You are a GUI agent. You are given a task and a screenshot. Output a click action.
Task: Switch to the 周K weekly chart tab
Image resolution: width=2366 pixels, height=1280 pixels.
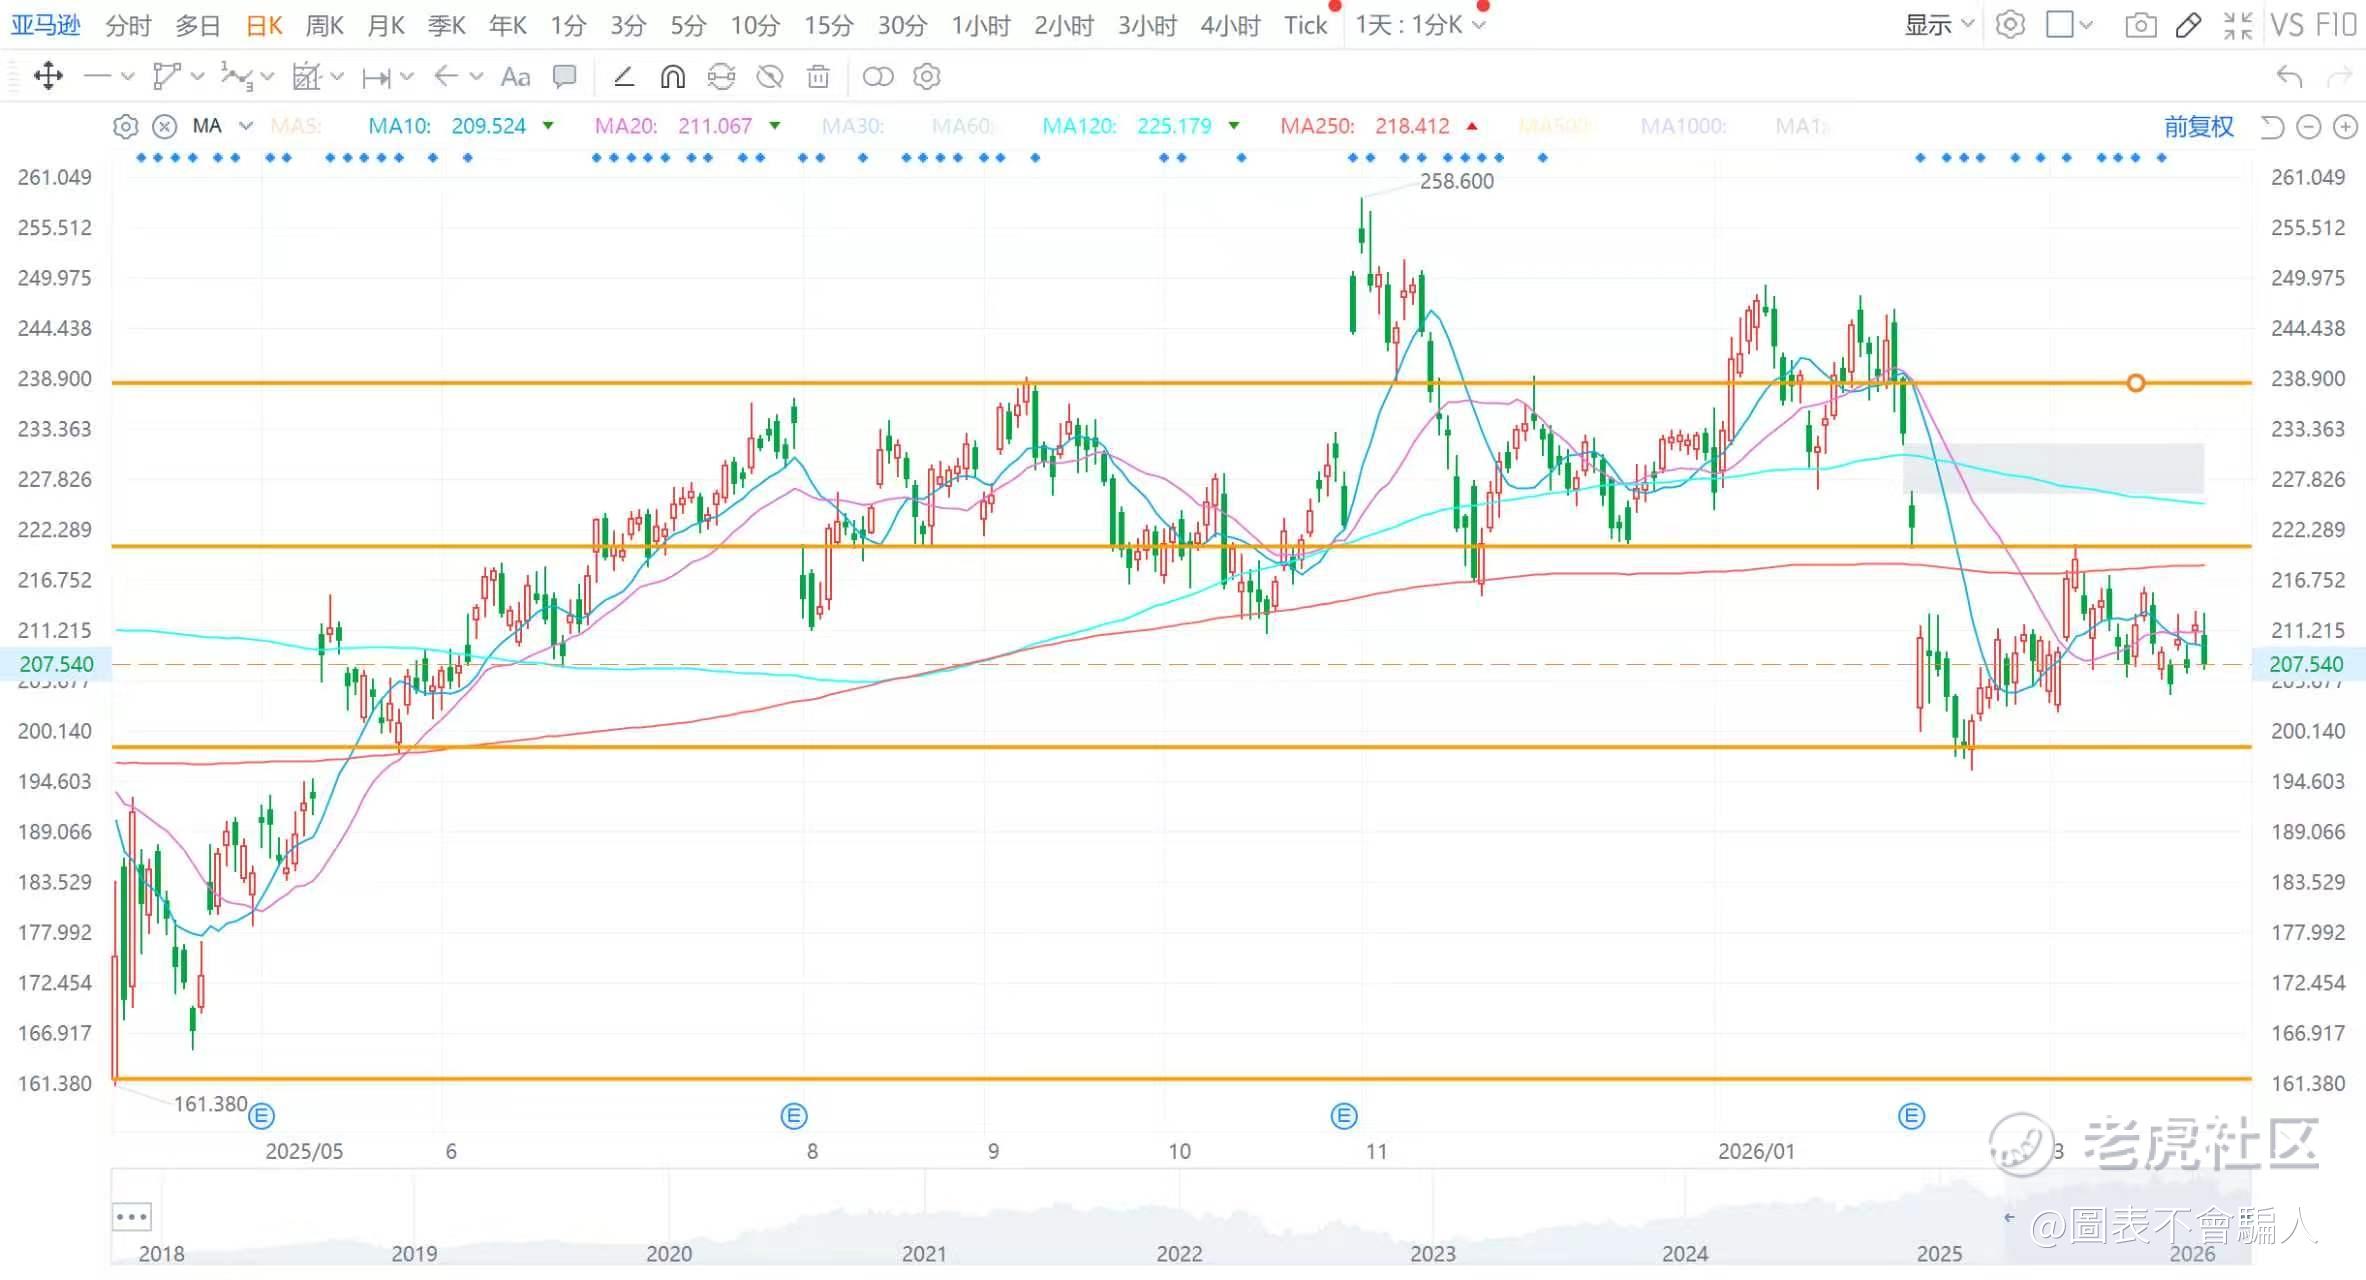tap(324, 25)
